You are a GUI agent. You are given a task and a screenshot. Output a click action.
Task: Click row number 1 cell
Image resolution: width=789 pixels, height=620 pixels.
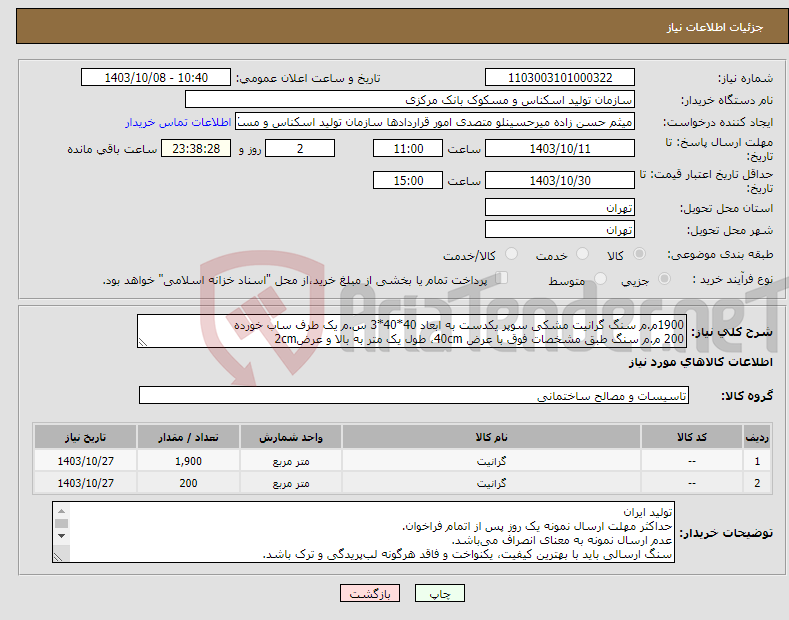(757, 461)
